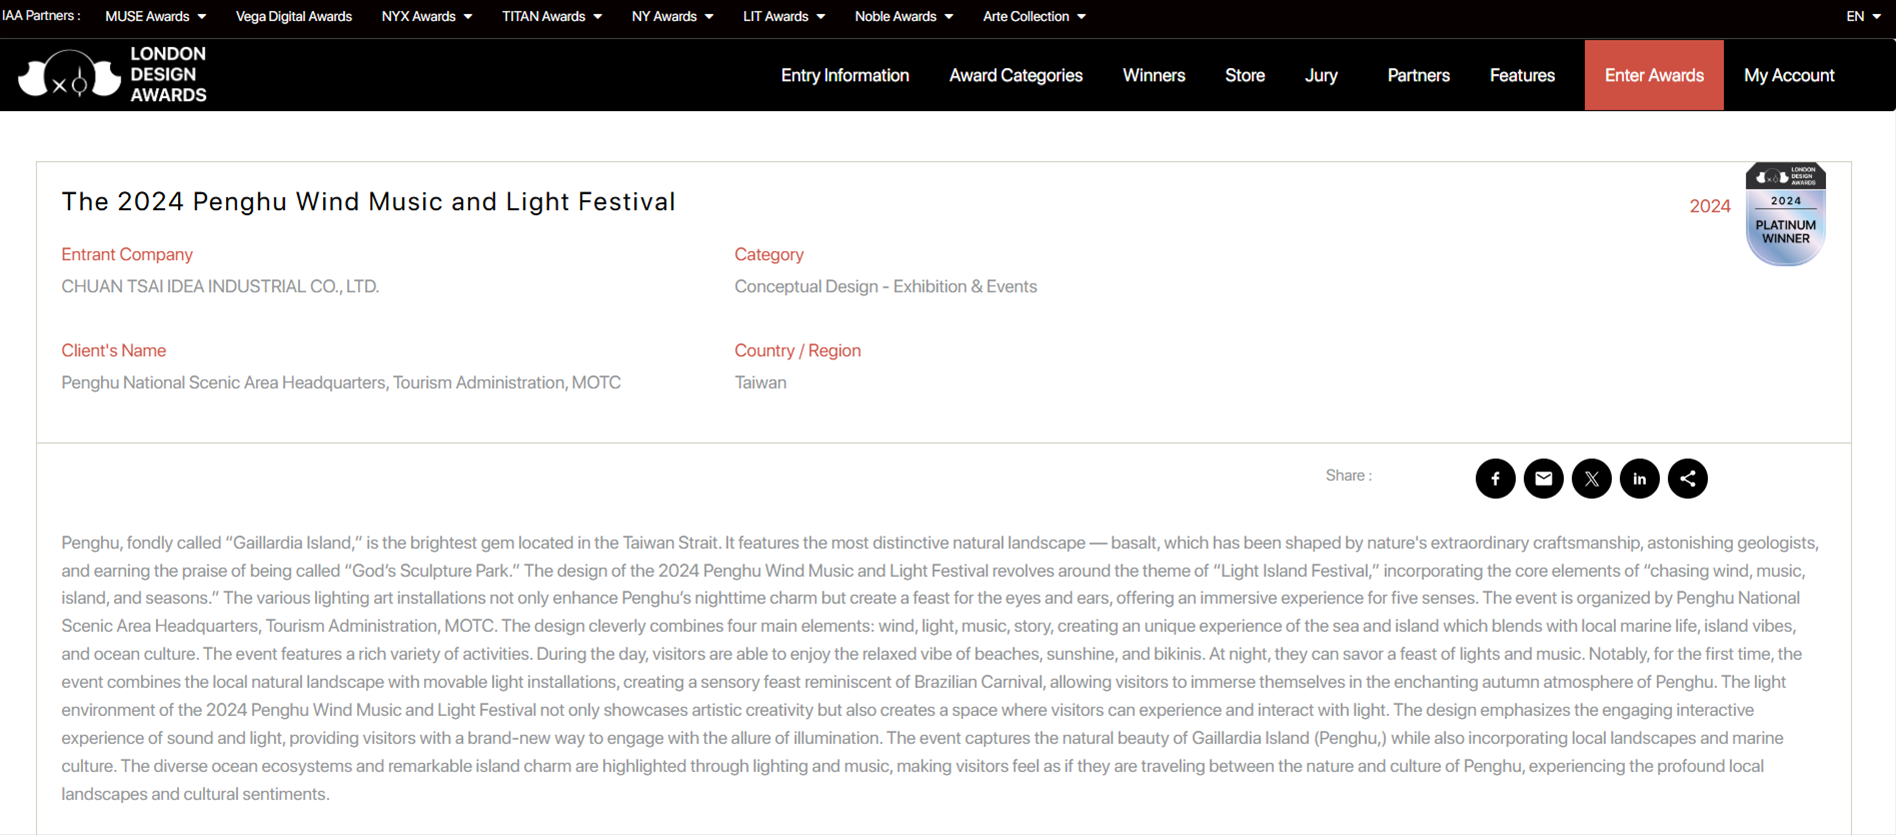Expand the Arte Collection dropdown
This screenshot has width=1896, height=835.
pyautogui.click(x=1033, y=16)
